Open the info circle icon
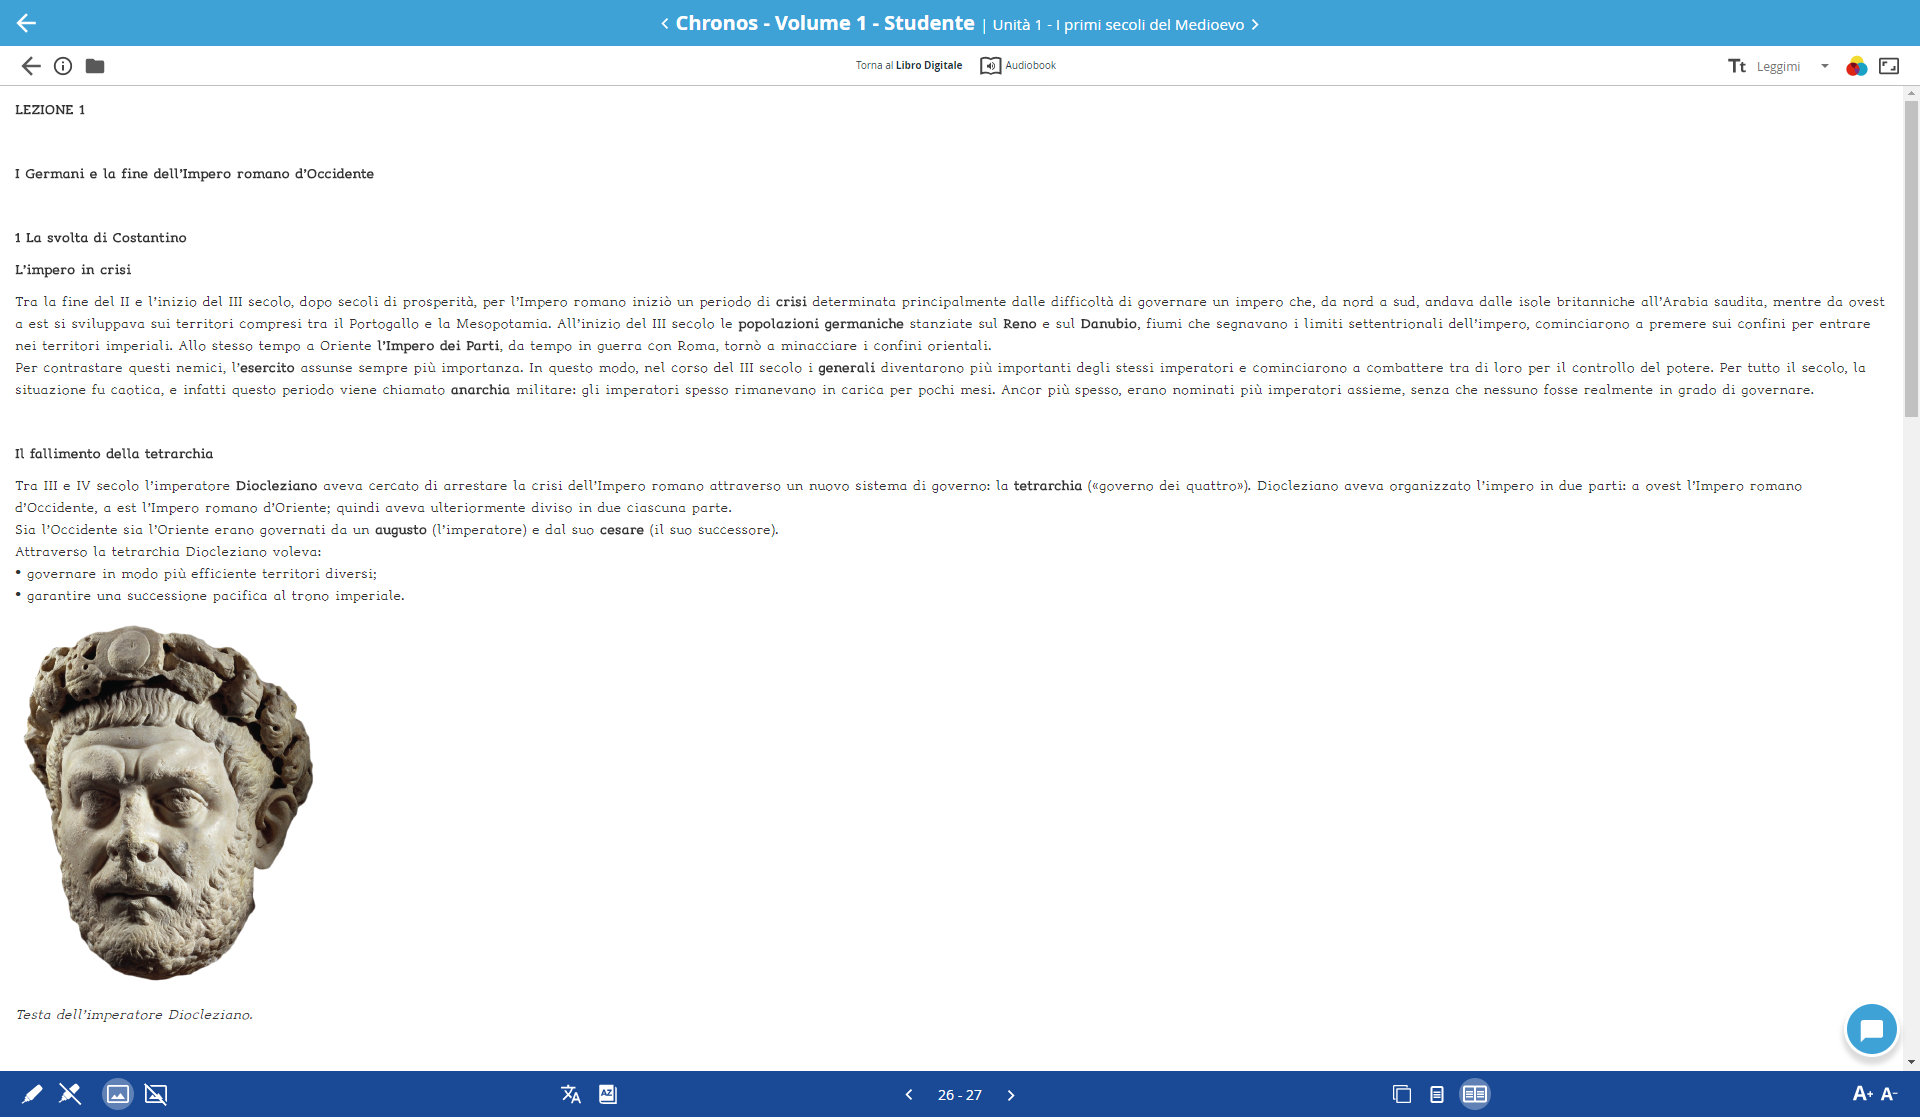This screenshot has width=1920, height=1117. tap(63, 66)
